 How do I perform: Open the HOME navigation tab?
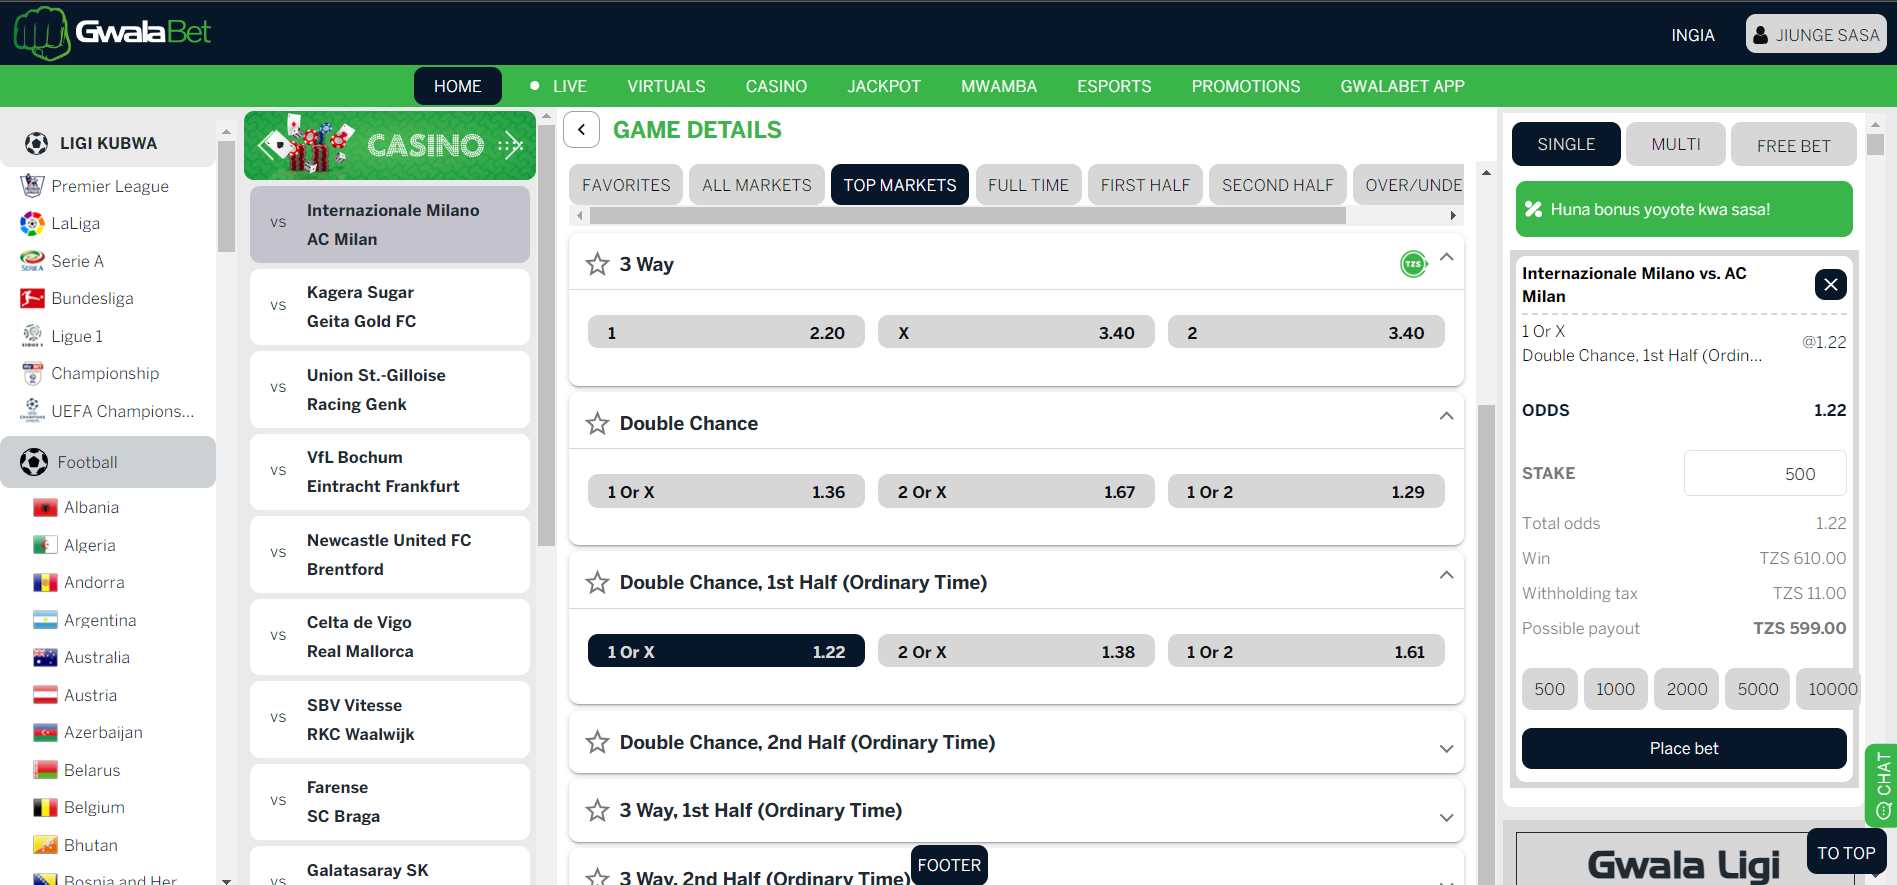[457, 86]
